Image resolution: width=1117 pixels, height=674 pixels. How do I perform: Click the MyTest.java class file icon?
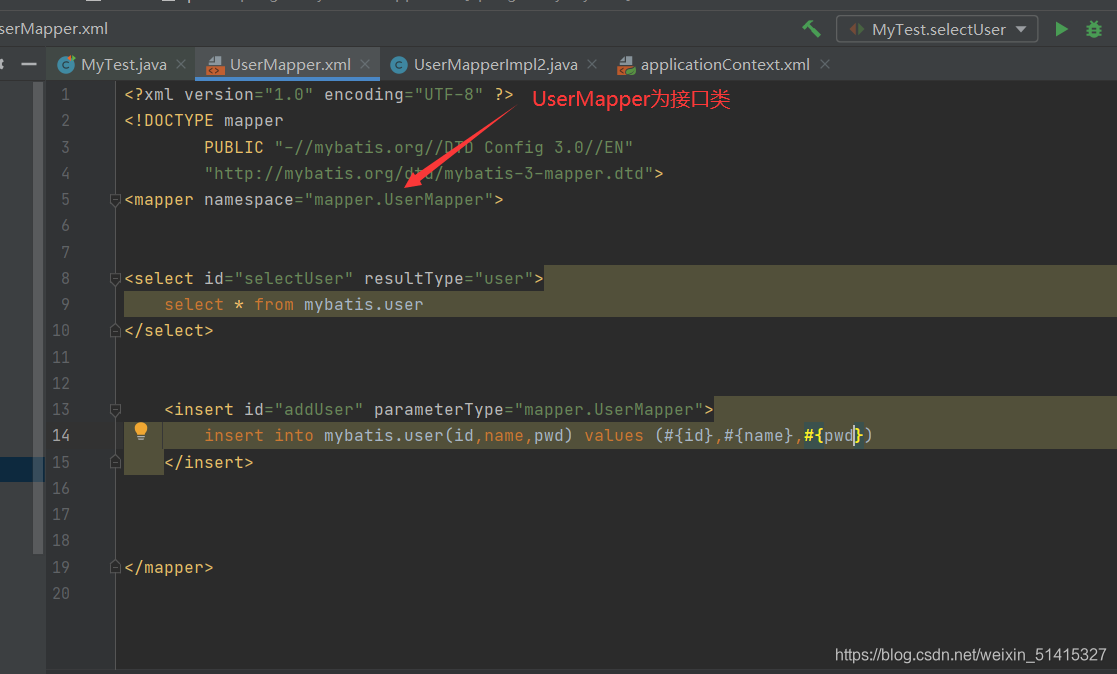pyautogui.click(x=66, y=65)
